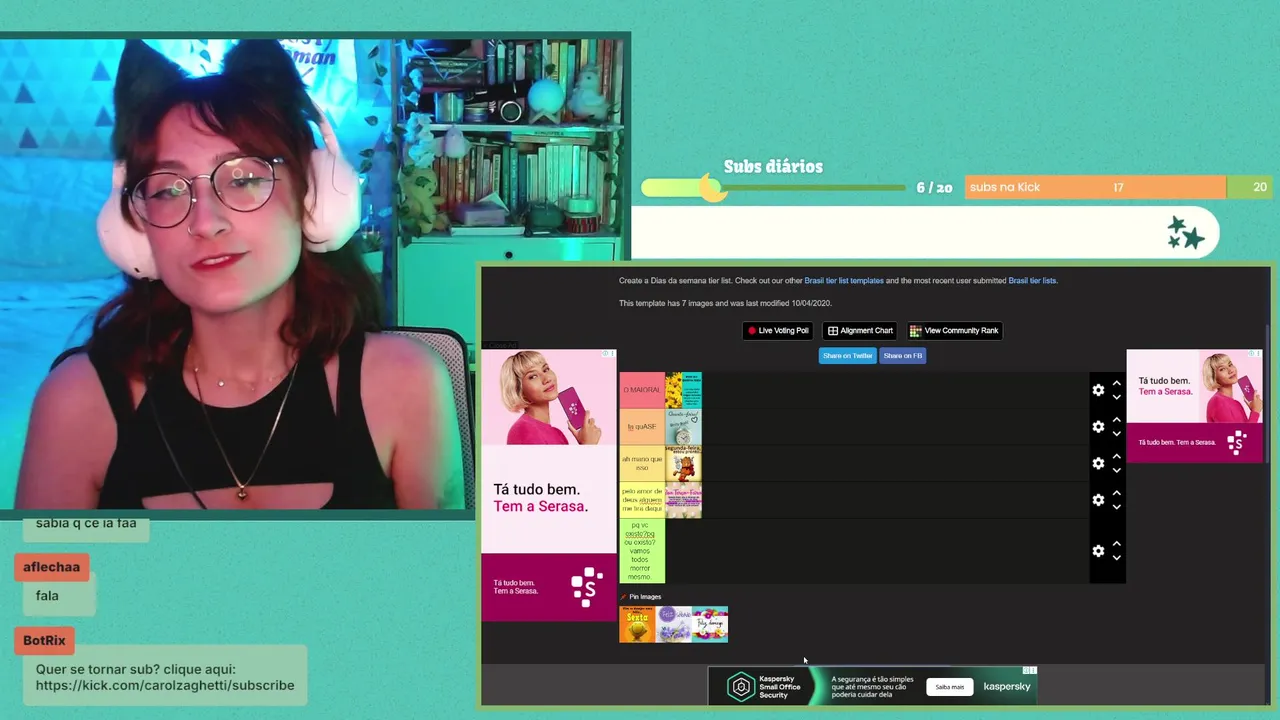Screen dimensions: 1280x720
Task: Select image in 'pelo amor de deus' row
Action: tap(683, 500)
